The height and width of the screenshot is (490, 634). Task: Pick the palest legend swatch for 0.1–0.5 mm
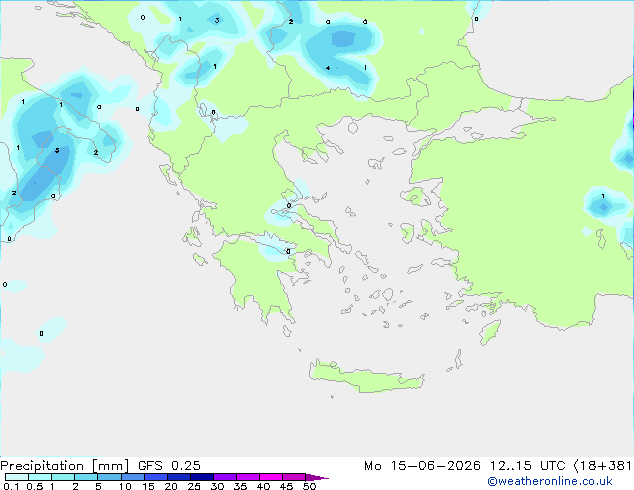17,477
